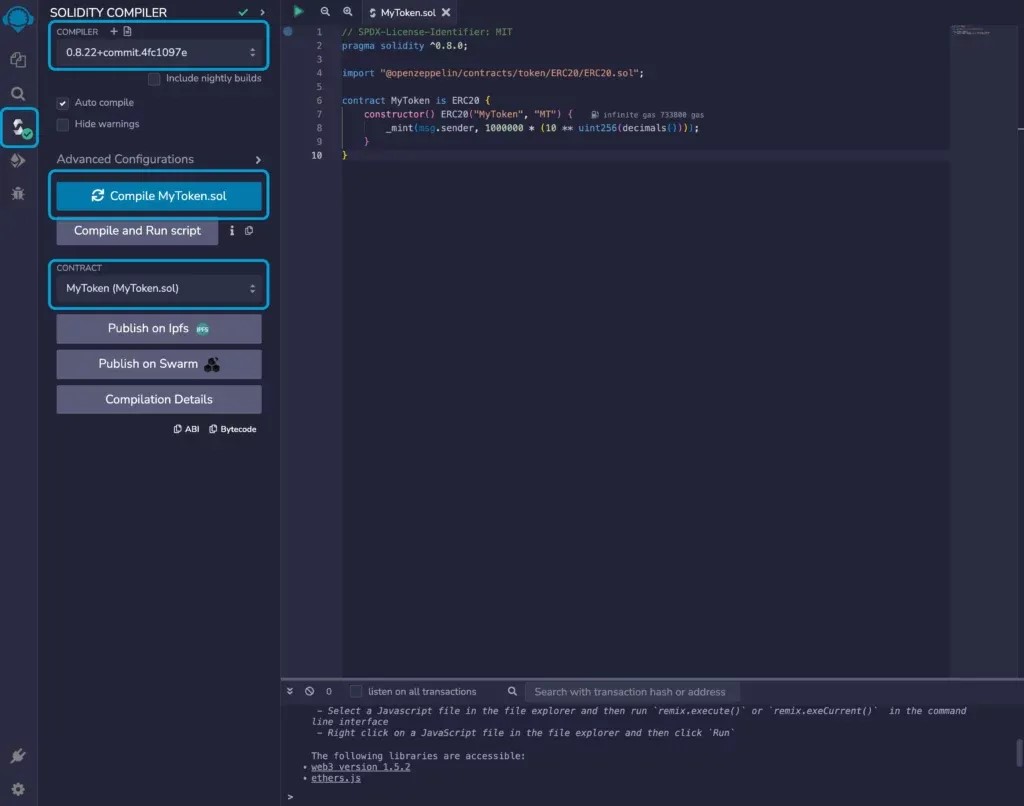The height and width of the screenshot is (806, 1024).
Task: Open the Settings gear icon
Action: 18,789
